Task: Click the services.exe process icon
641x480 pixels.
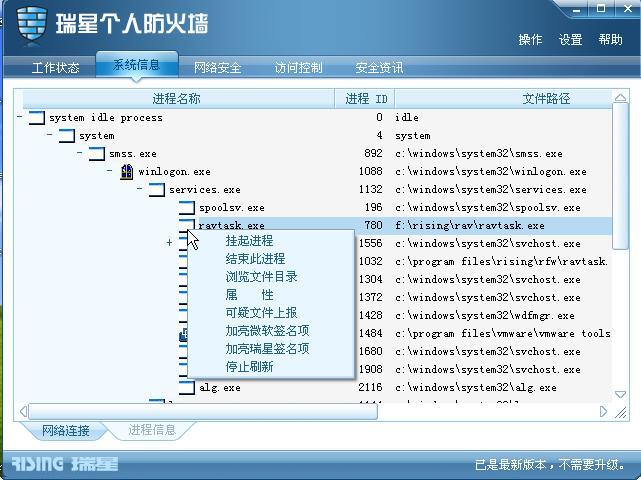Action: click(x=157, y=190)
